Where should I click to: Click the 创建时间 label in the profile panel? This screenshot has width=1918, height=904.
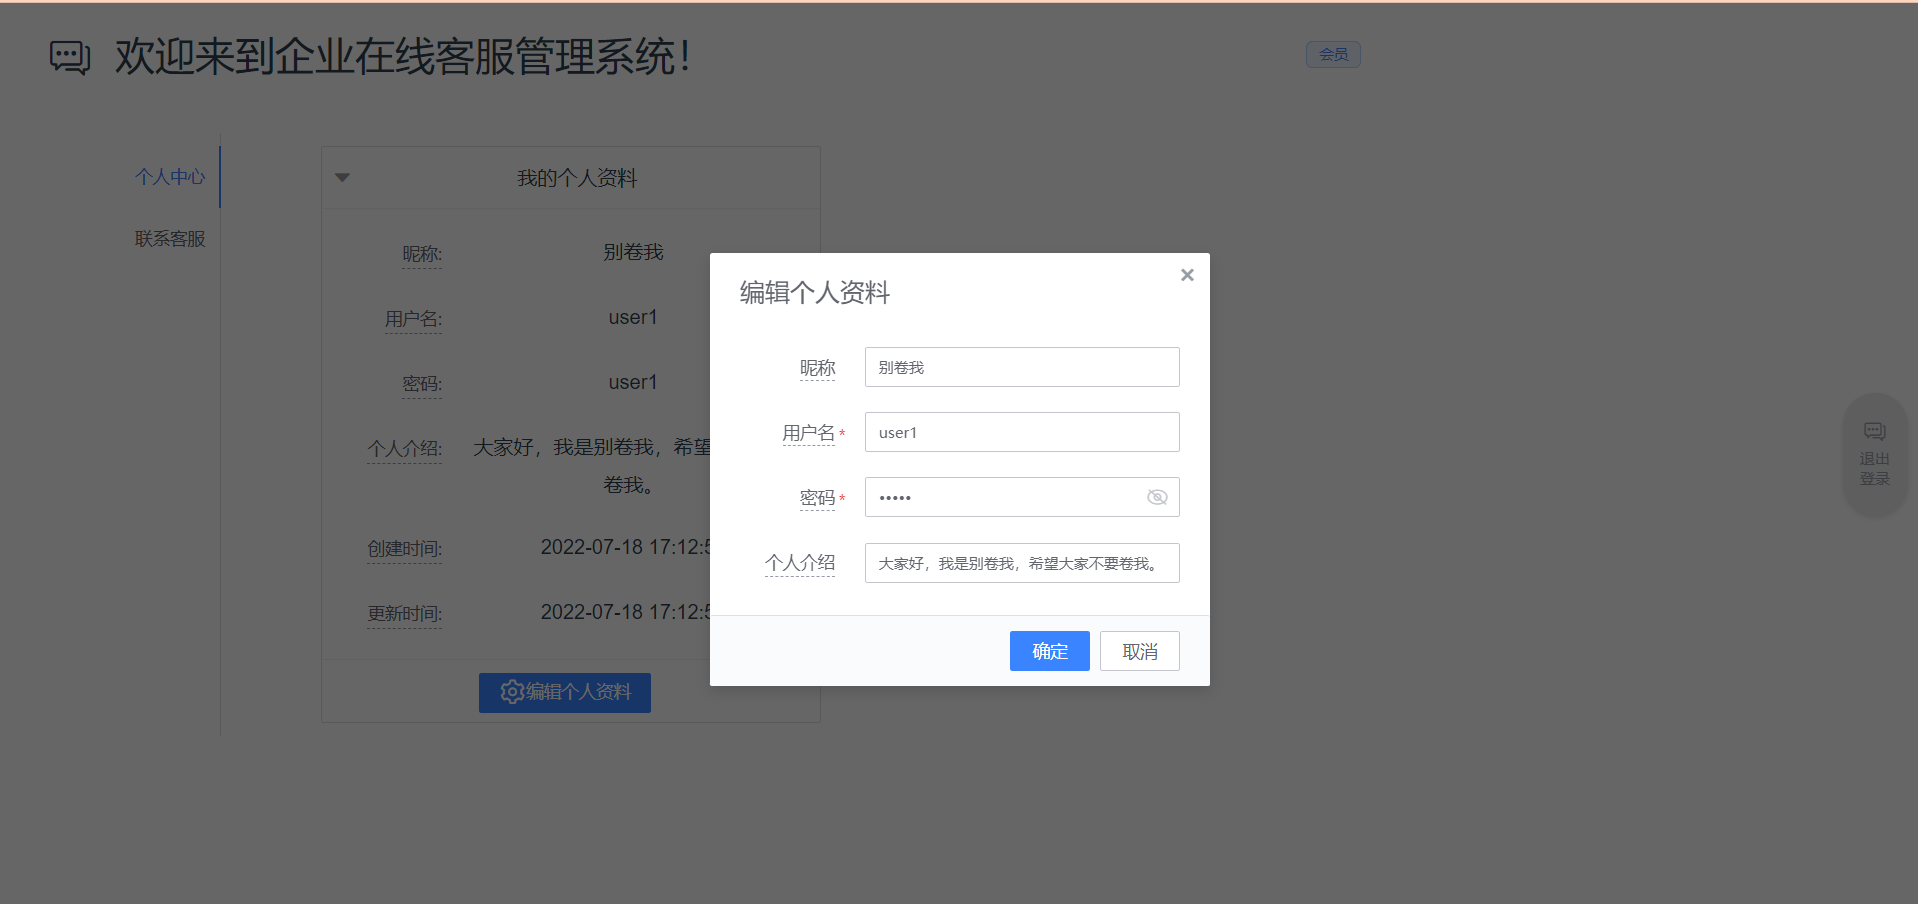coord(404,549)
